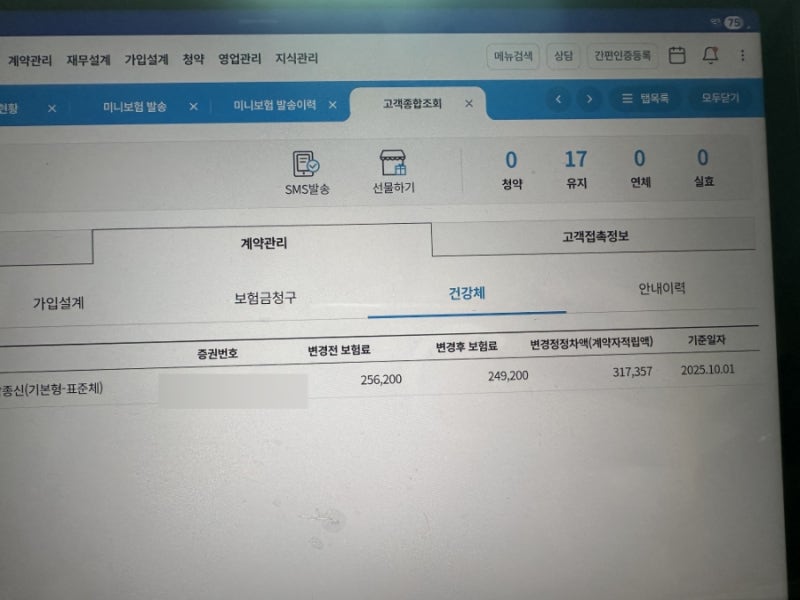Switch to the 미니보험 발송이력 tab
Screen dimensions: 800x600
coord(274,105)
